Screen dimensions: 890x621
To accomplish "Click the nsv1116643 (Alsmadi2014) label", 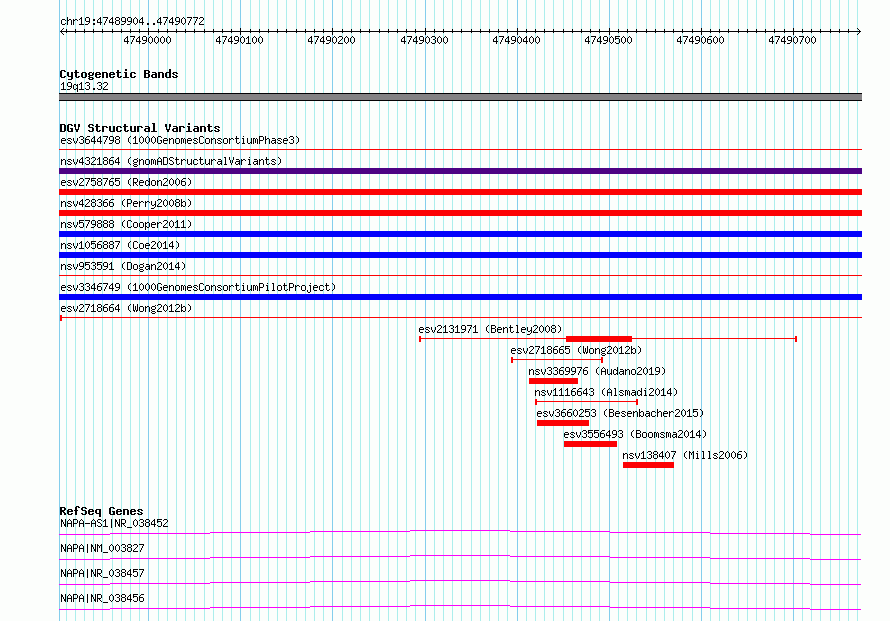I will (x=606, y=392).
